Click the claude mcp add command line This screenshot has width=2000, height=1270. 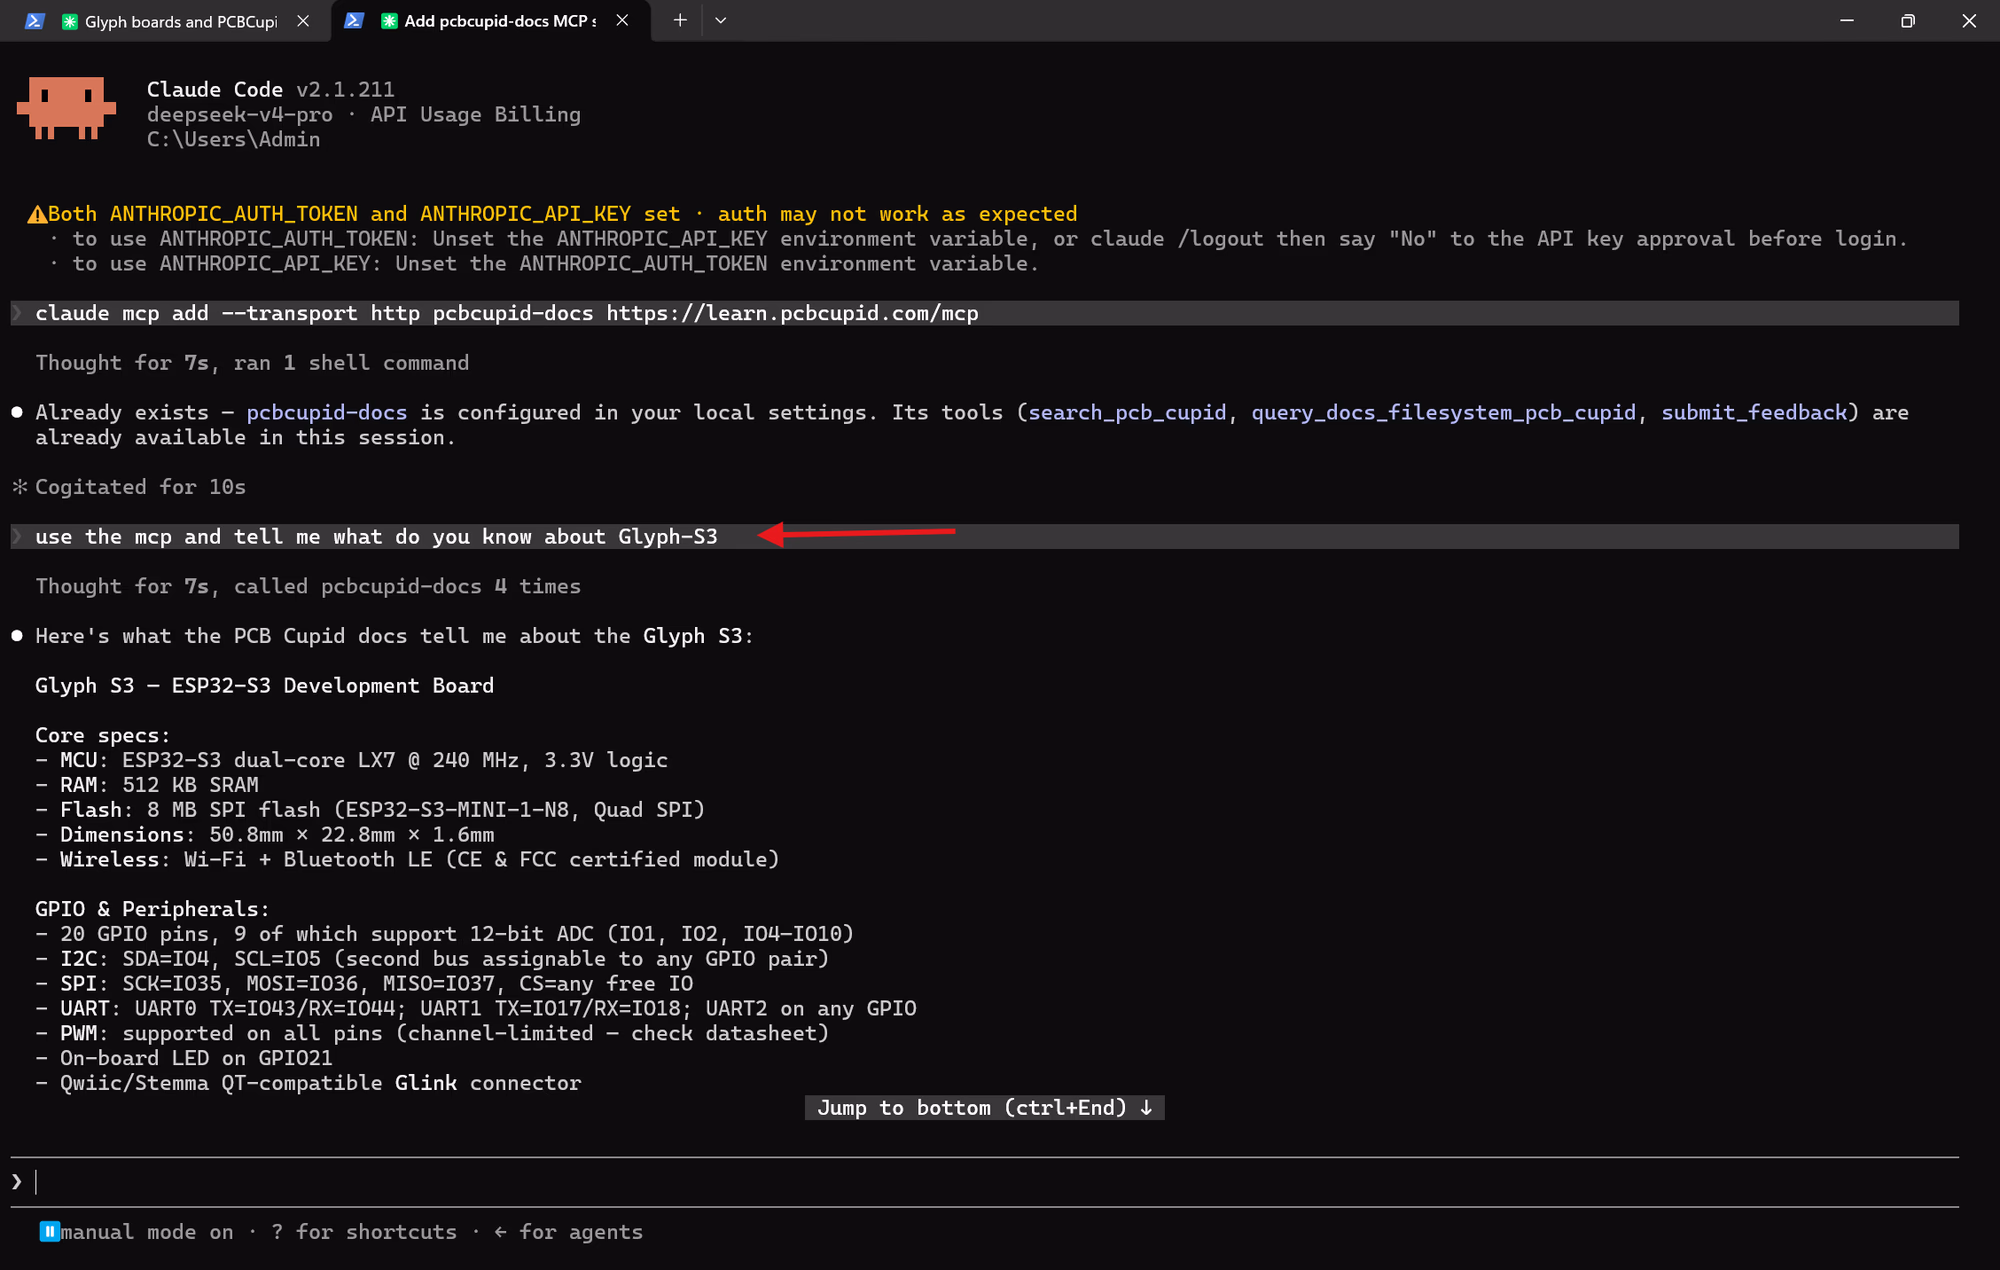click(984, 313)
